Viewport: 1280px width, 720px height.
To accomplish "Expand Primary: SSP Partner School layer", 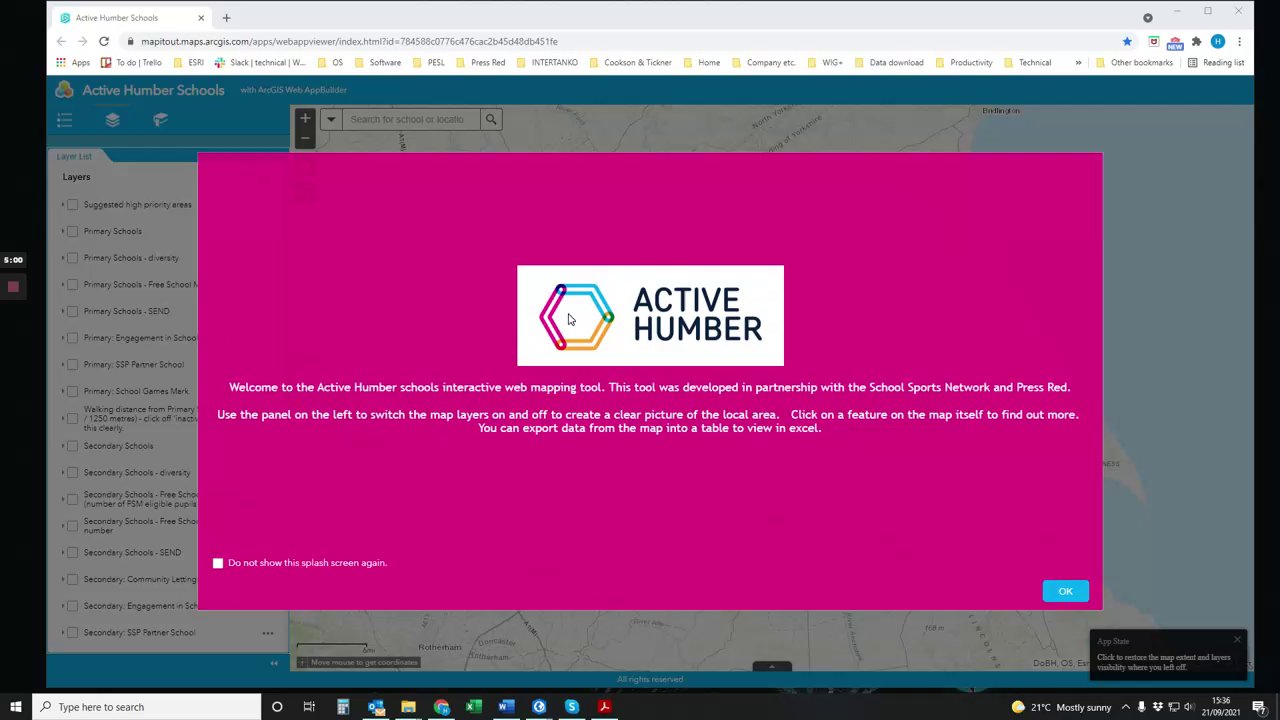I will [62, 365].
